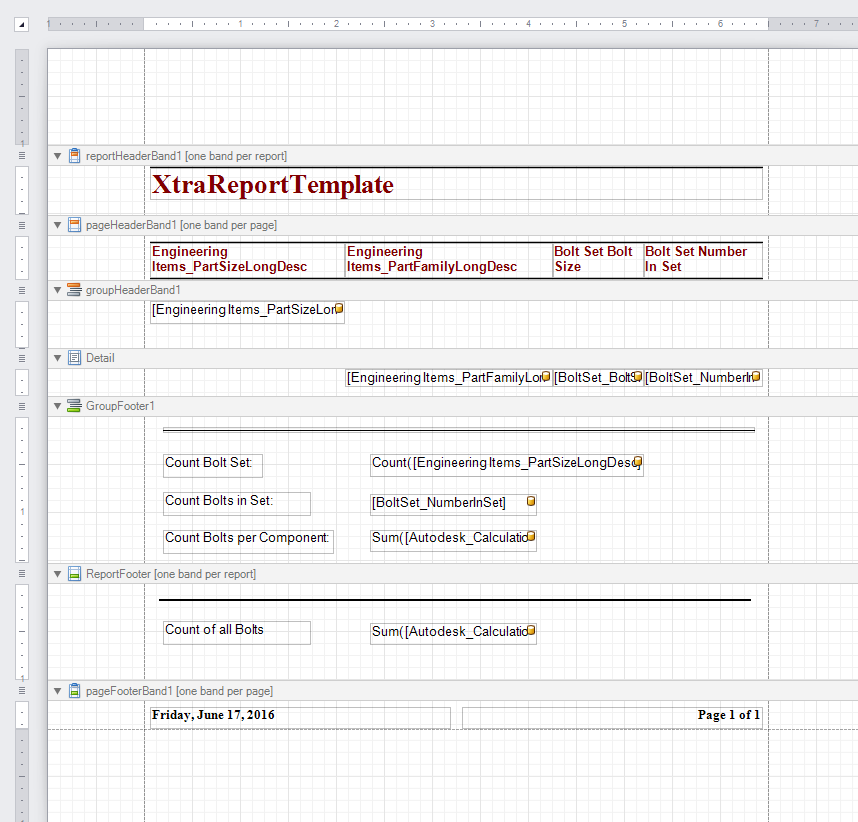The image size is (858, 822).
Task: Click the pageHeaderBand1 band icon
Action: 74,225
